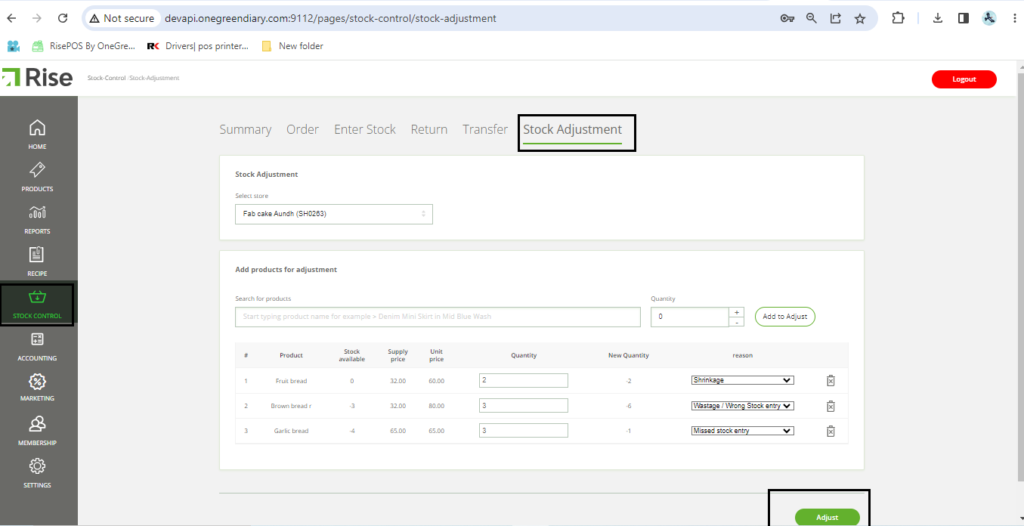Screen dimensions: 1024x526
Task: Open Settings from the sidebar
Action: (37, 471)
